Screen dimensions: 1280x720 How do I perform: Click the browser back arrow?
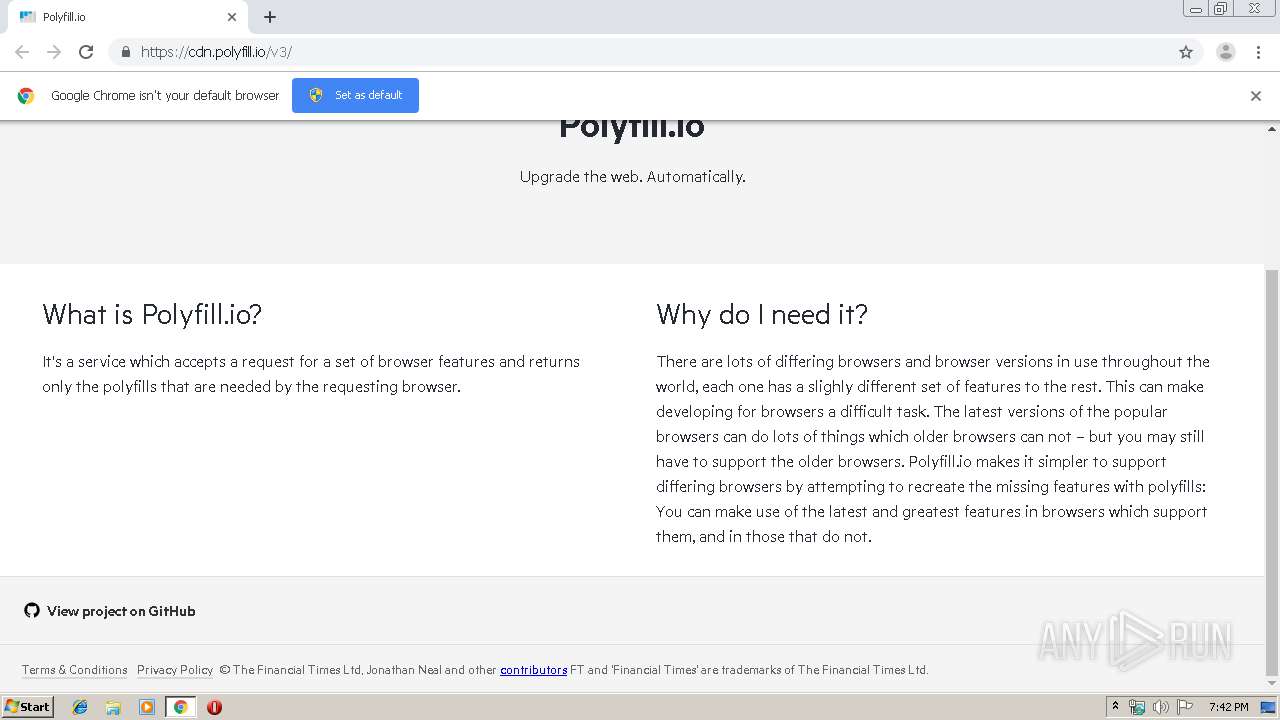(22, 52)
